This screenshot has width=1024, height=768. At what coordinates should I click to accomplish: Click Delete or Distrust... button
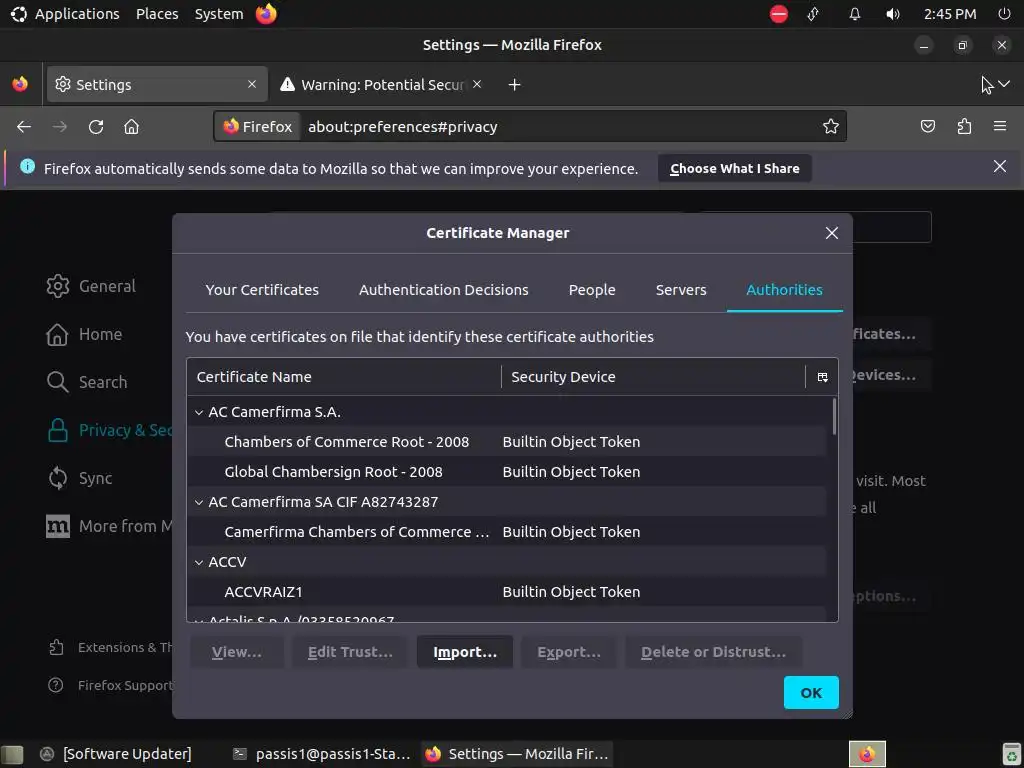713,652
